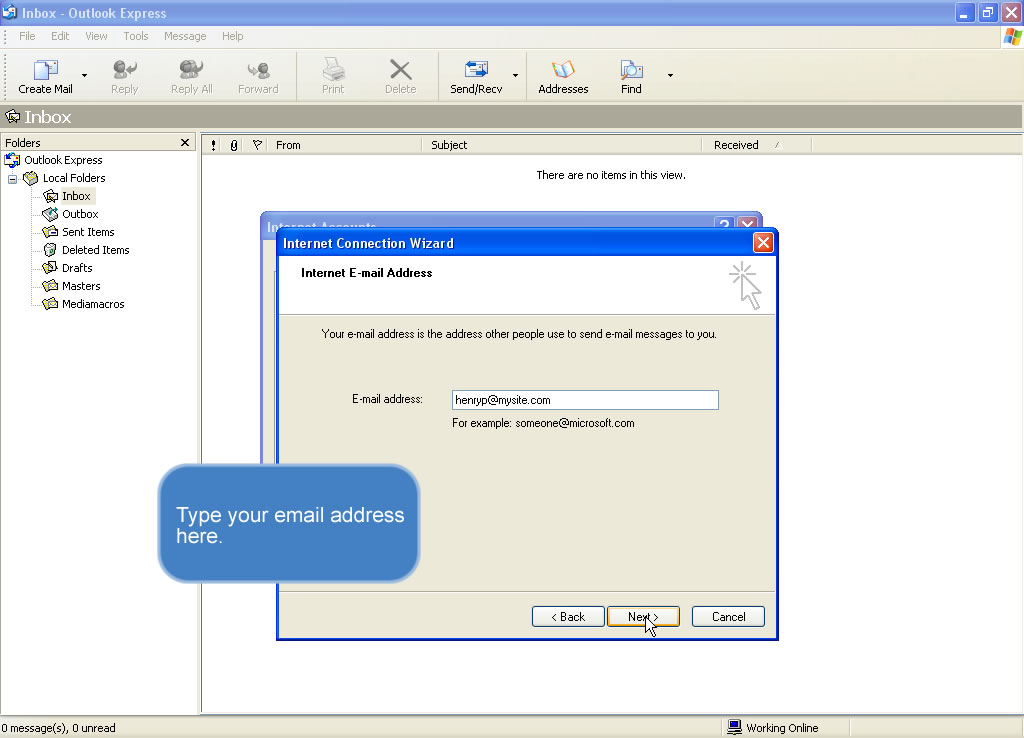Screen dimensions: 1024x738
Task: Click the E-mail address text field
Action: click(x=585, y=400)
